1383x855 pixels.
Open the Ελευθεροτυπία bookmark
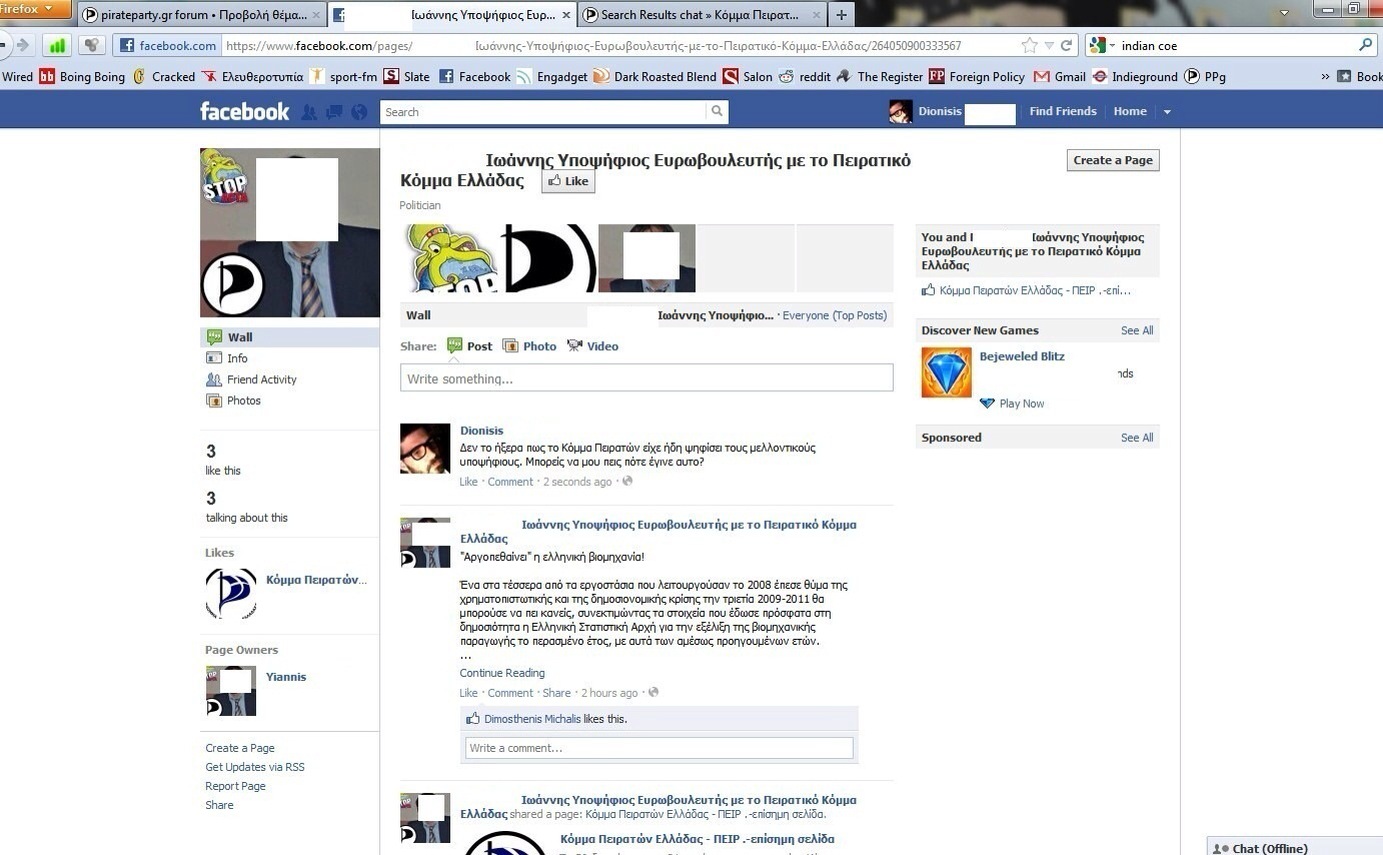(252, 76)
